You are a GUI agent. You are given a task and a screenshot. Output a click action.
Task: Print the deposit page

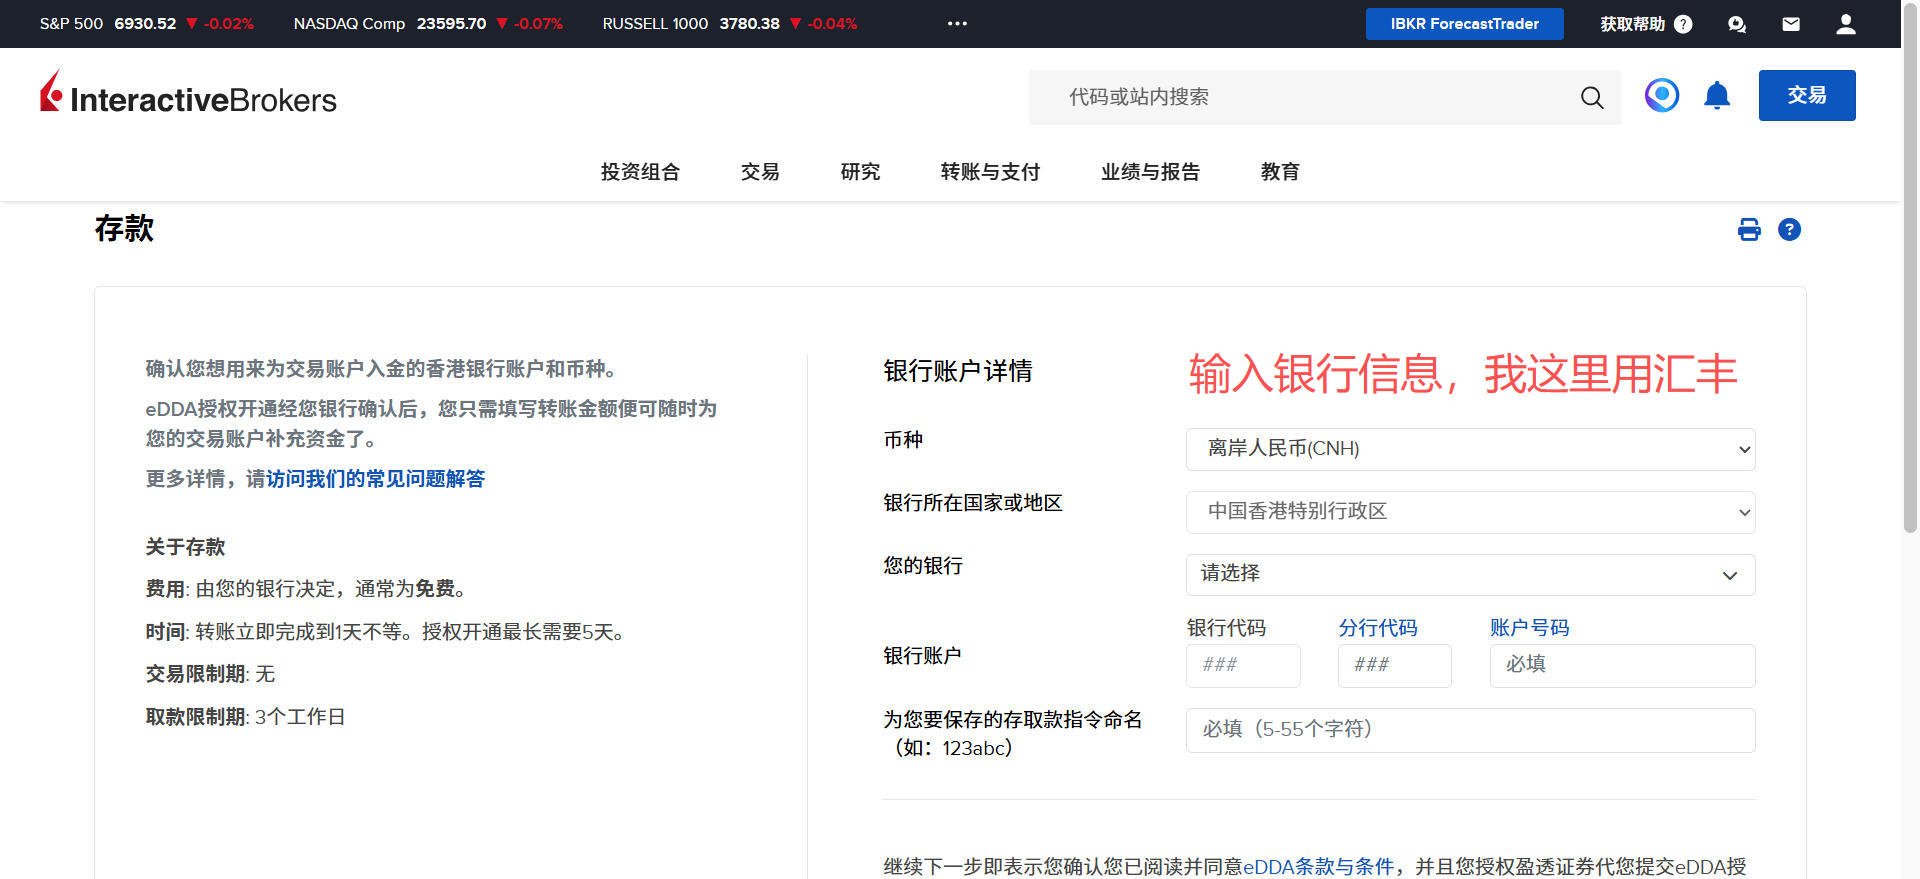[1749, 230]
